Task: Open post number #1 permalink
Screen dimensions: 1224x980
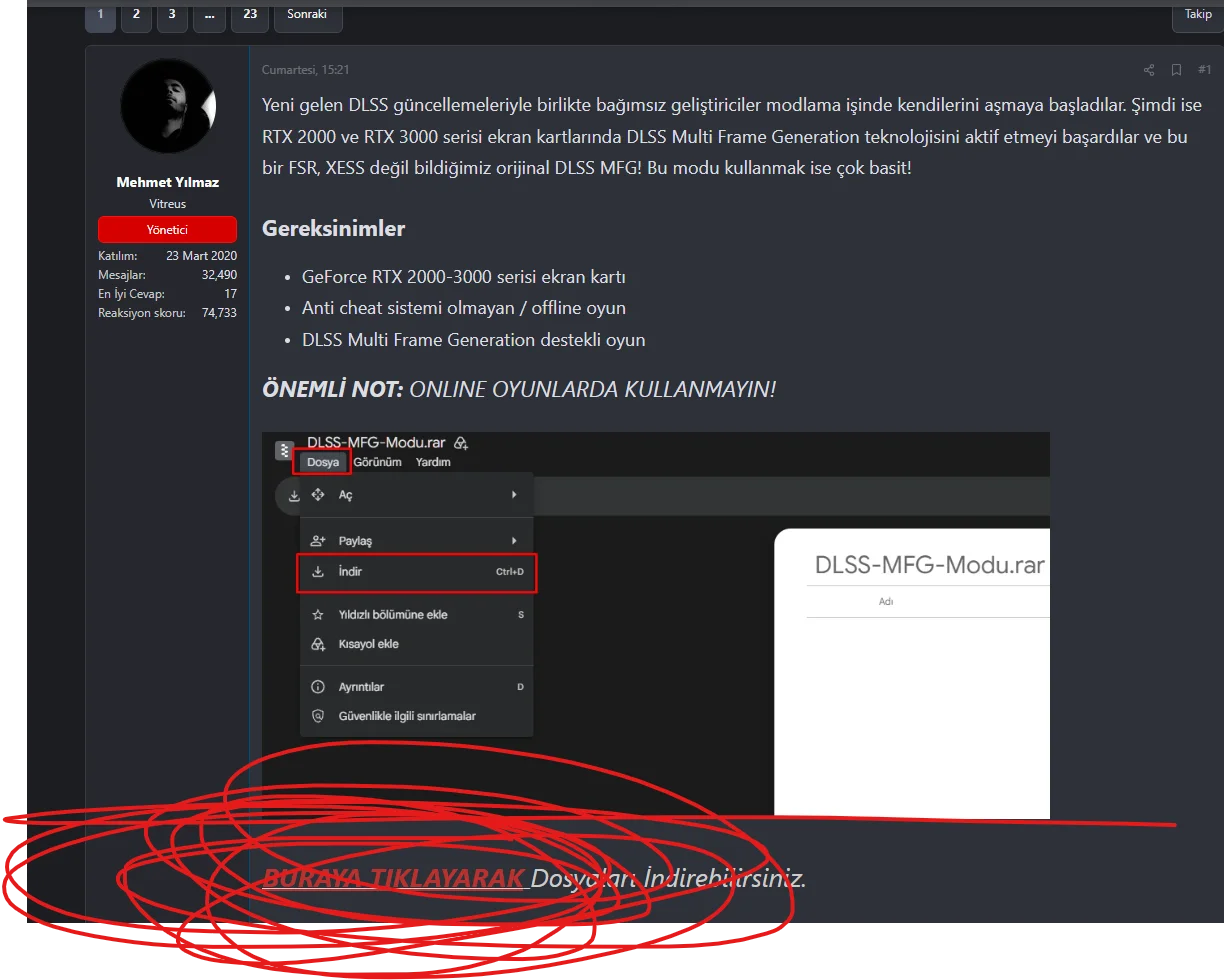Action: (x=1205, y=70)
